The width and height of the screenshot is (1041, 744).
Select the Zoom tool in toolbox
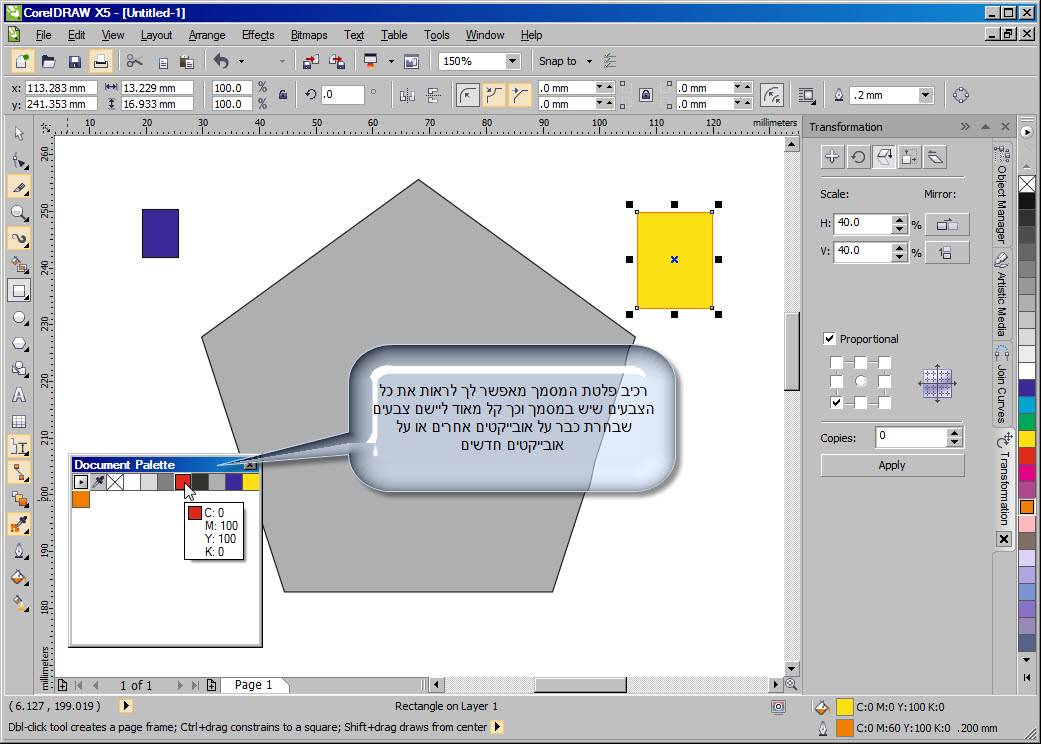click(x=19, y=213)
